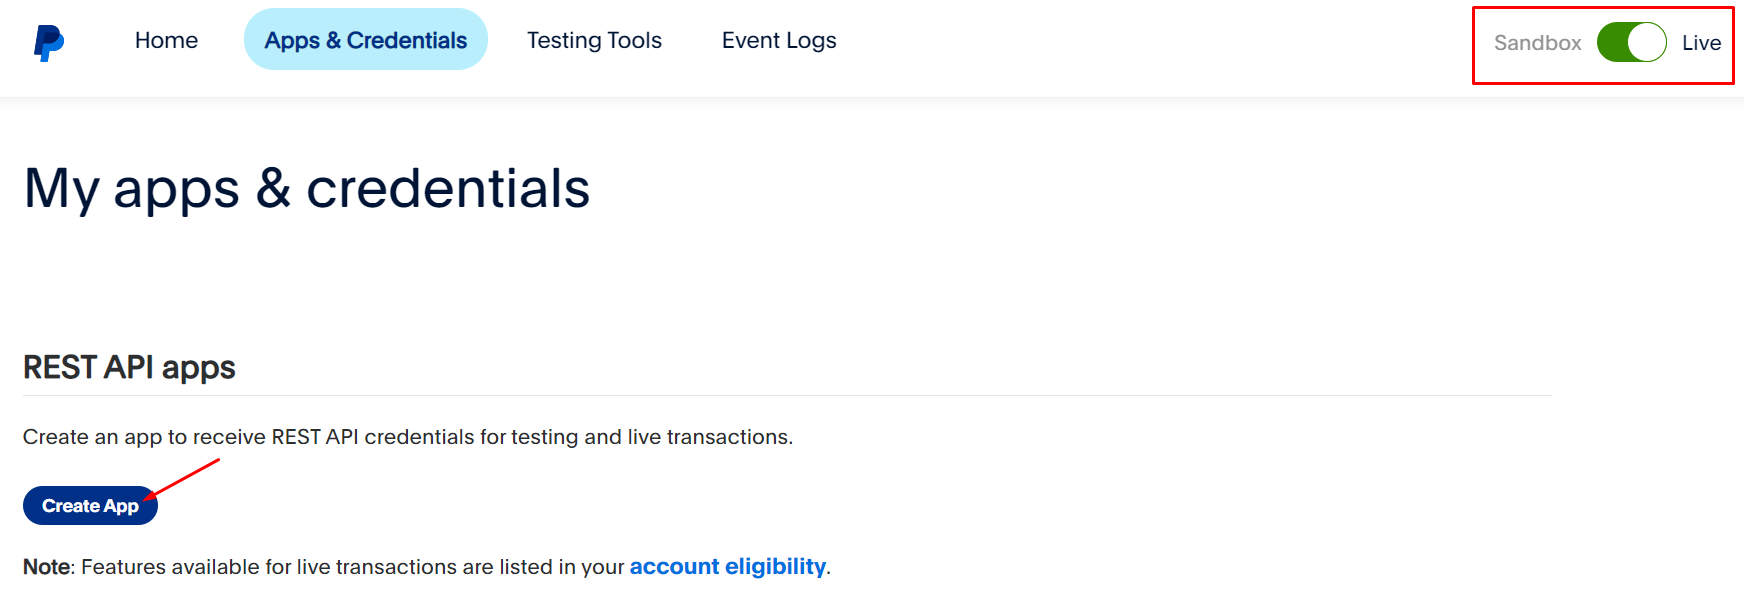Click the green track of the Live toggle

1612,42
